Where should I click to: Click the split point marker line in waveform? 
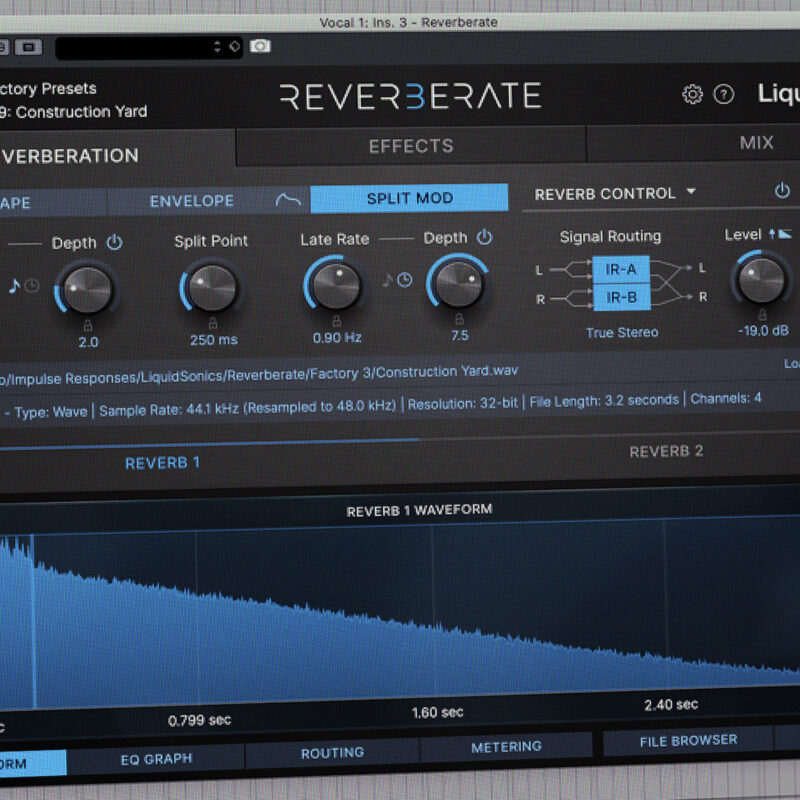34,621
